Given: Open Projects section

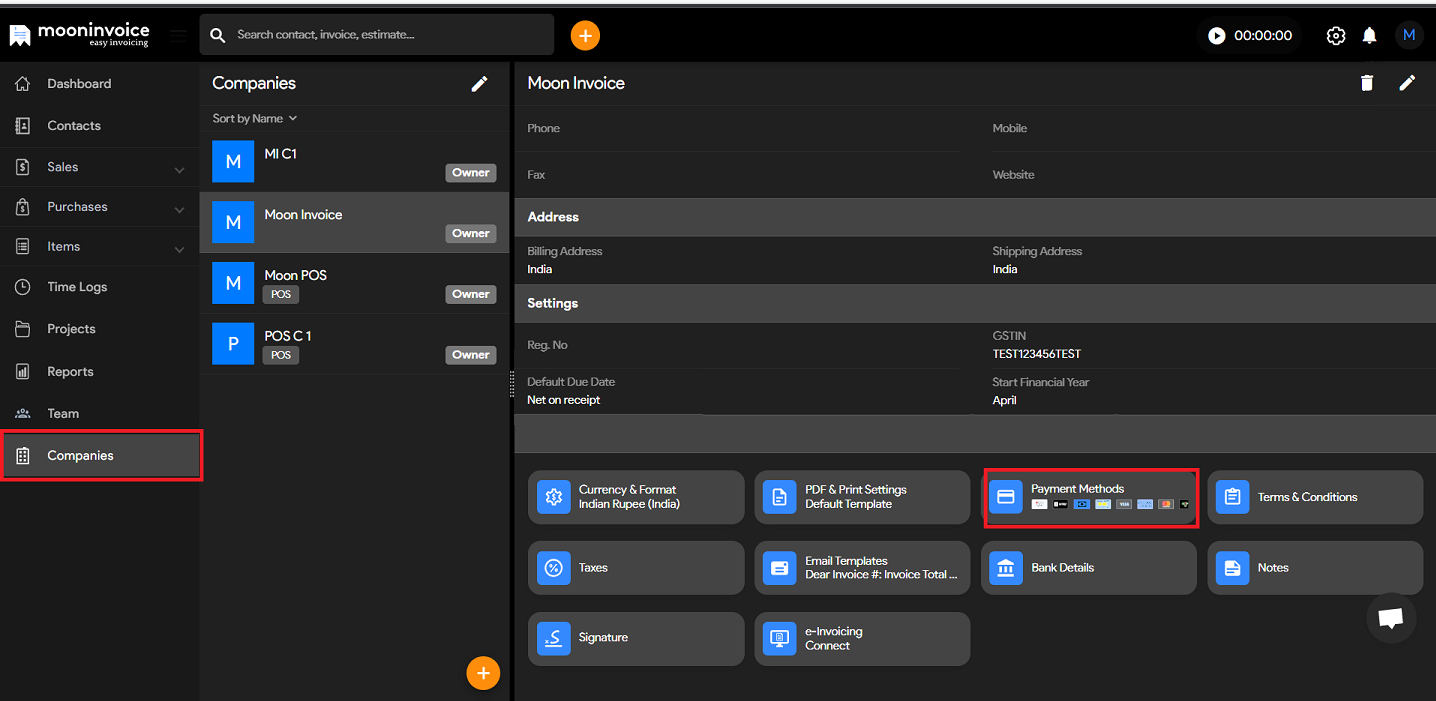Looking at the screenshot, I should click(x=100, y=329).
